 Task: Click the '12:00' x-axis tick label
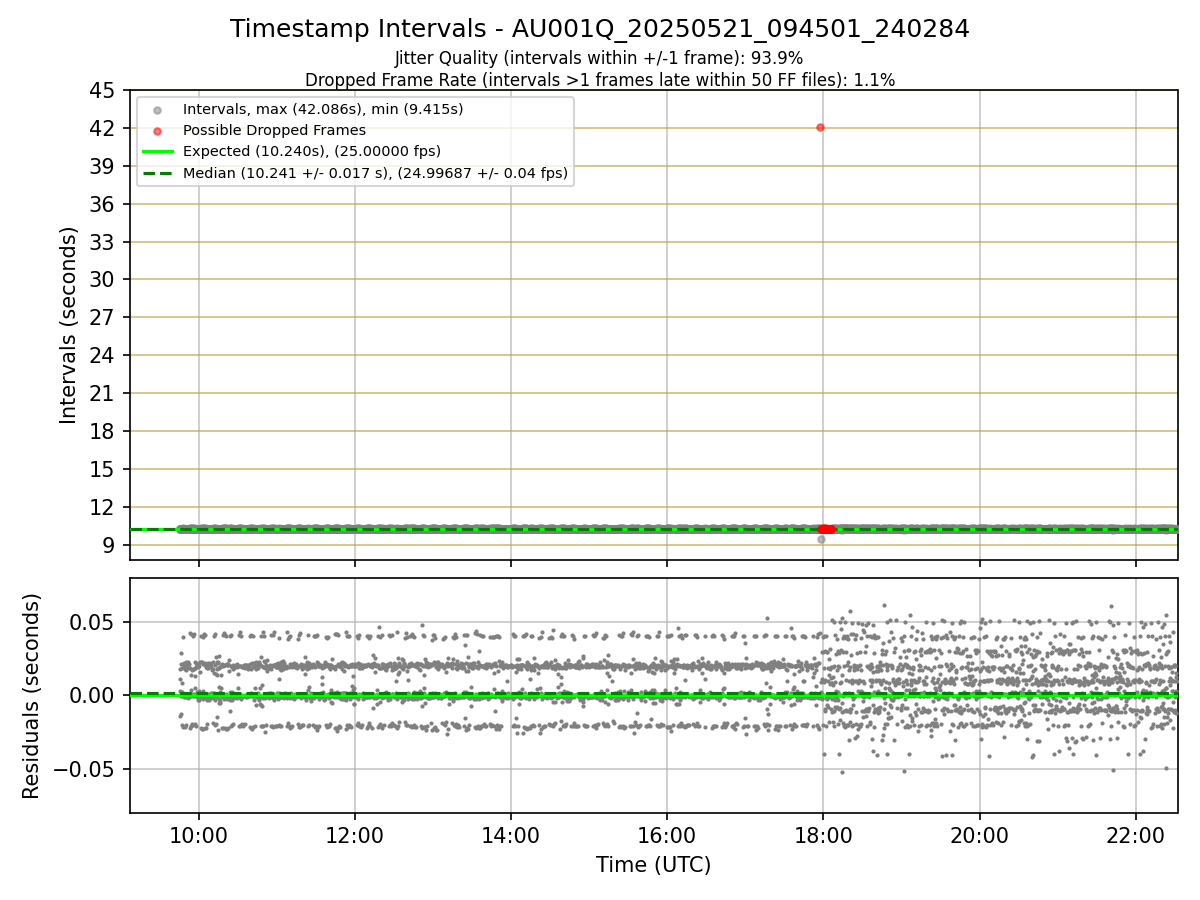pyautogui.click(x=354, y=835)
